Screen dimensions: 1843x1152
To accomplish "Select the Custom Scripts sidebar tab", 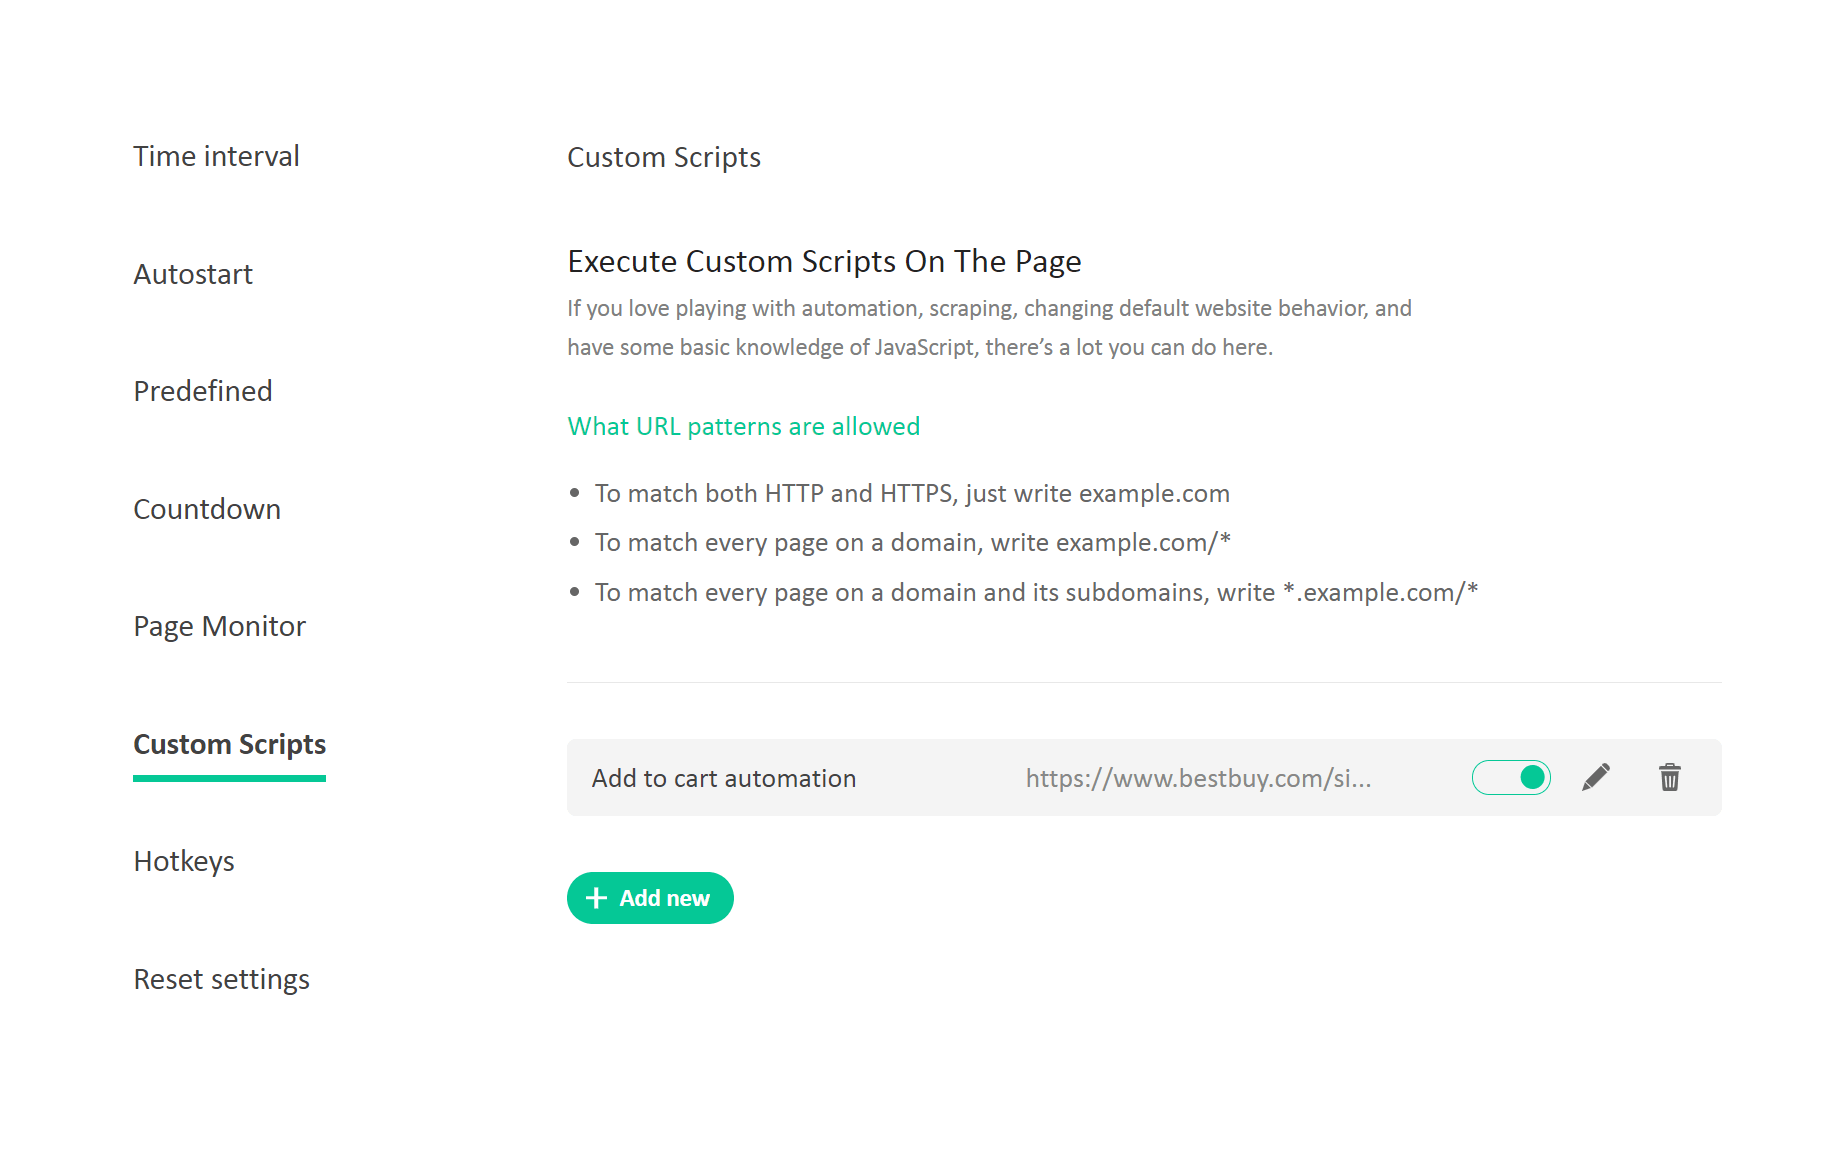I will pos(229,744).
